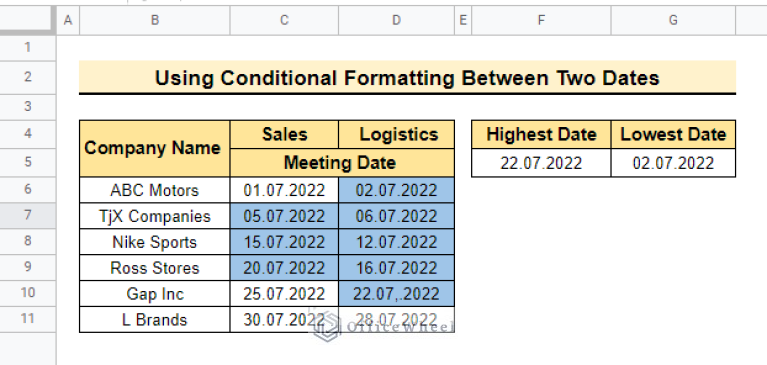This screenshot has height=365, width=767.
Task: Select the Logistics header cell
Action: click(396, 135)
